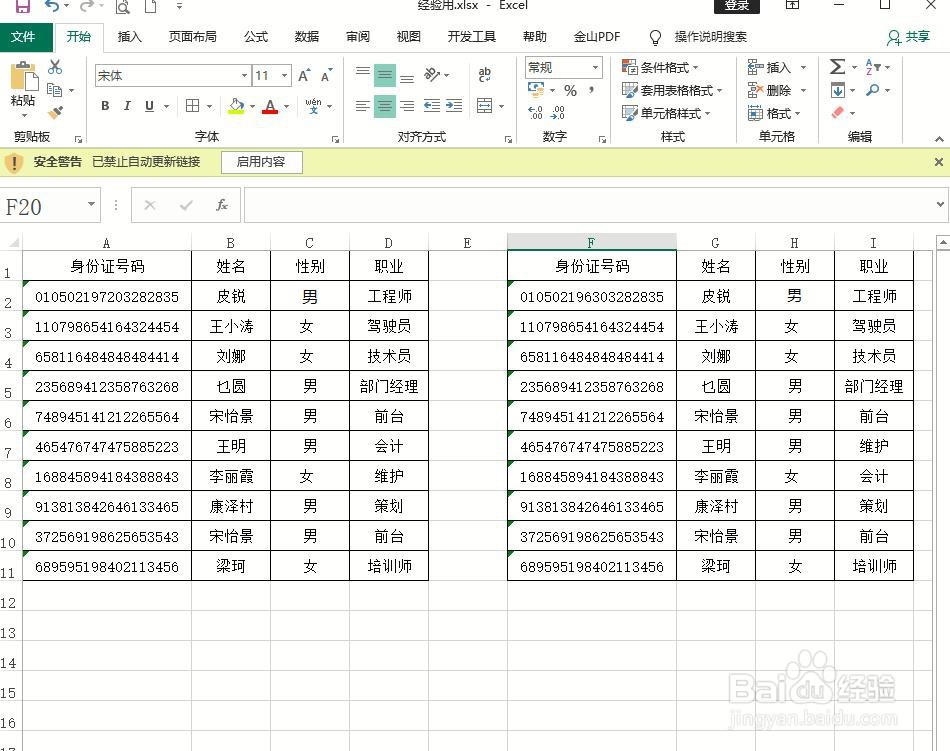
Task: Expand the formula bar chevron
Action: tap(940, 204)
